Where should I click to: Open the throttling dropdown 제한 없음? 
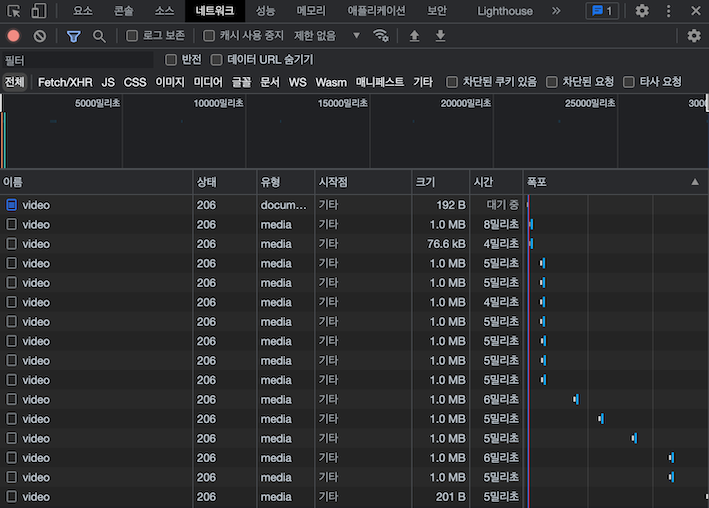(x=327, y=36)
